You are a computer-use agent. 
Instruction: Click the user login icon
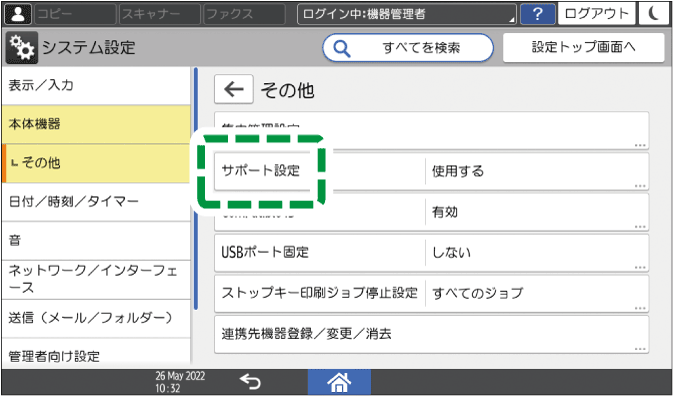(18, 14)
